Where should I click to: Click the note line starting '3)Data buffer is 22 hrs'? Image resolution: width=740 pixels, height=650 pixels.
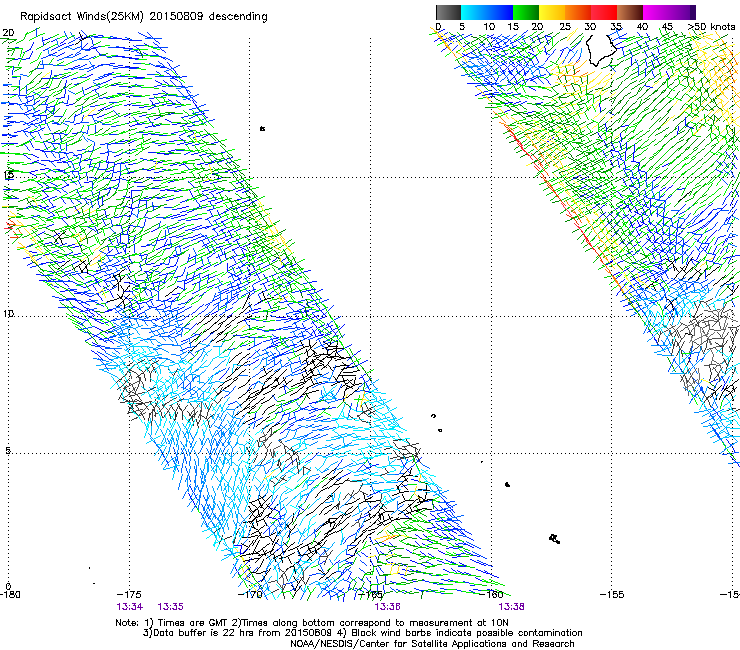pyautogui.click(x=362, y=633)
